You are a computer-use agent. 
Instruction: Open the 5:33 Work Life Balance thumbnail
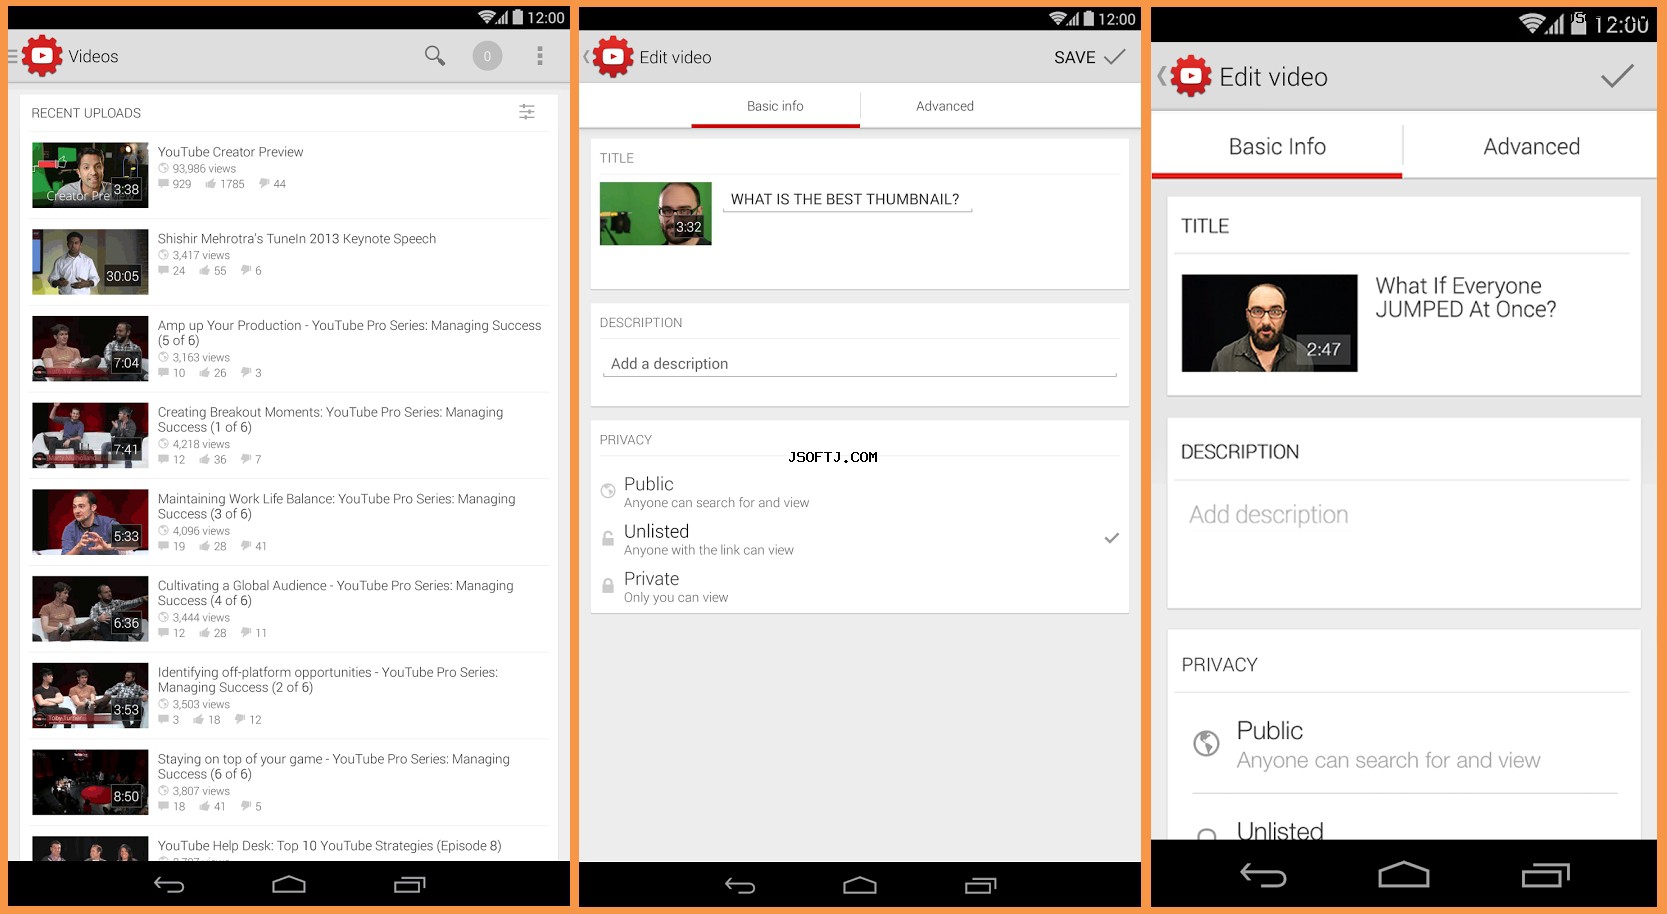[90, 522]
